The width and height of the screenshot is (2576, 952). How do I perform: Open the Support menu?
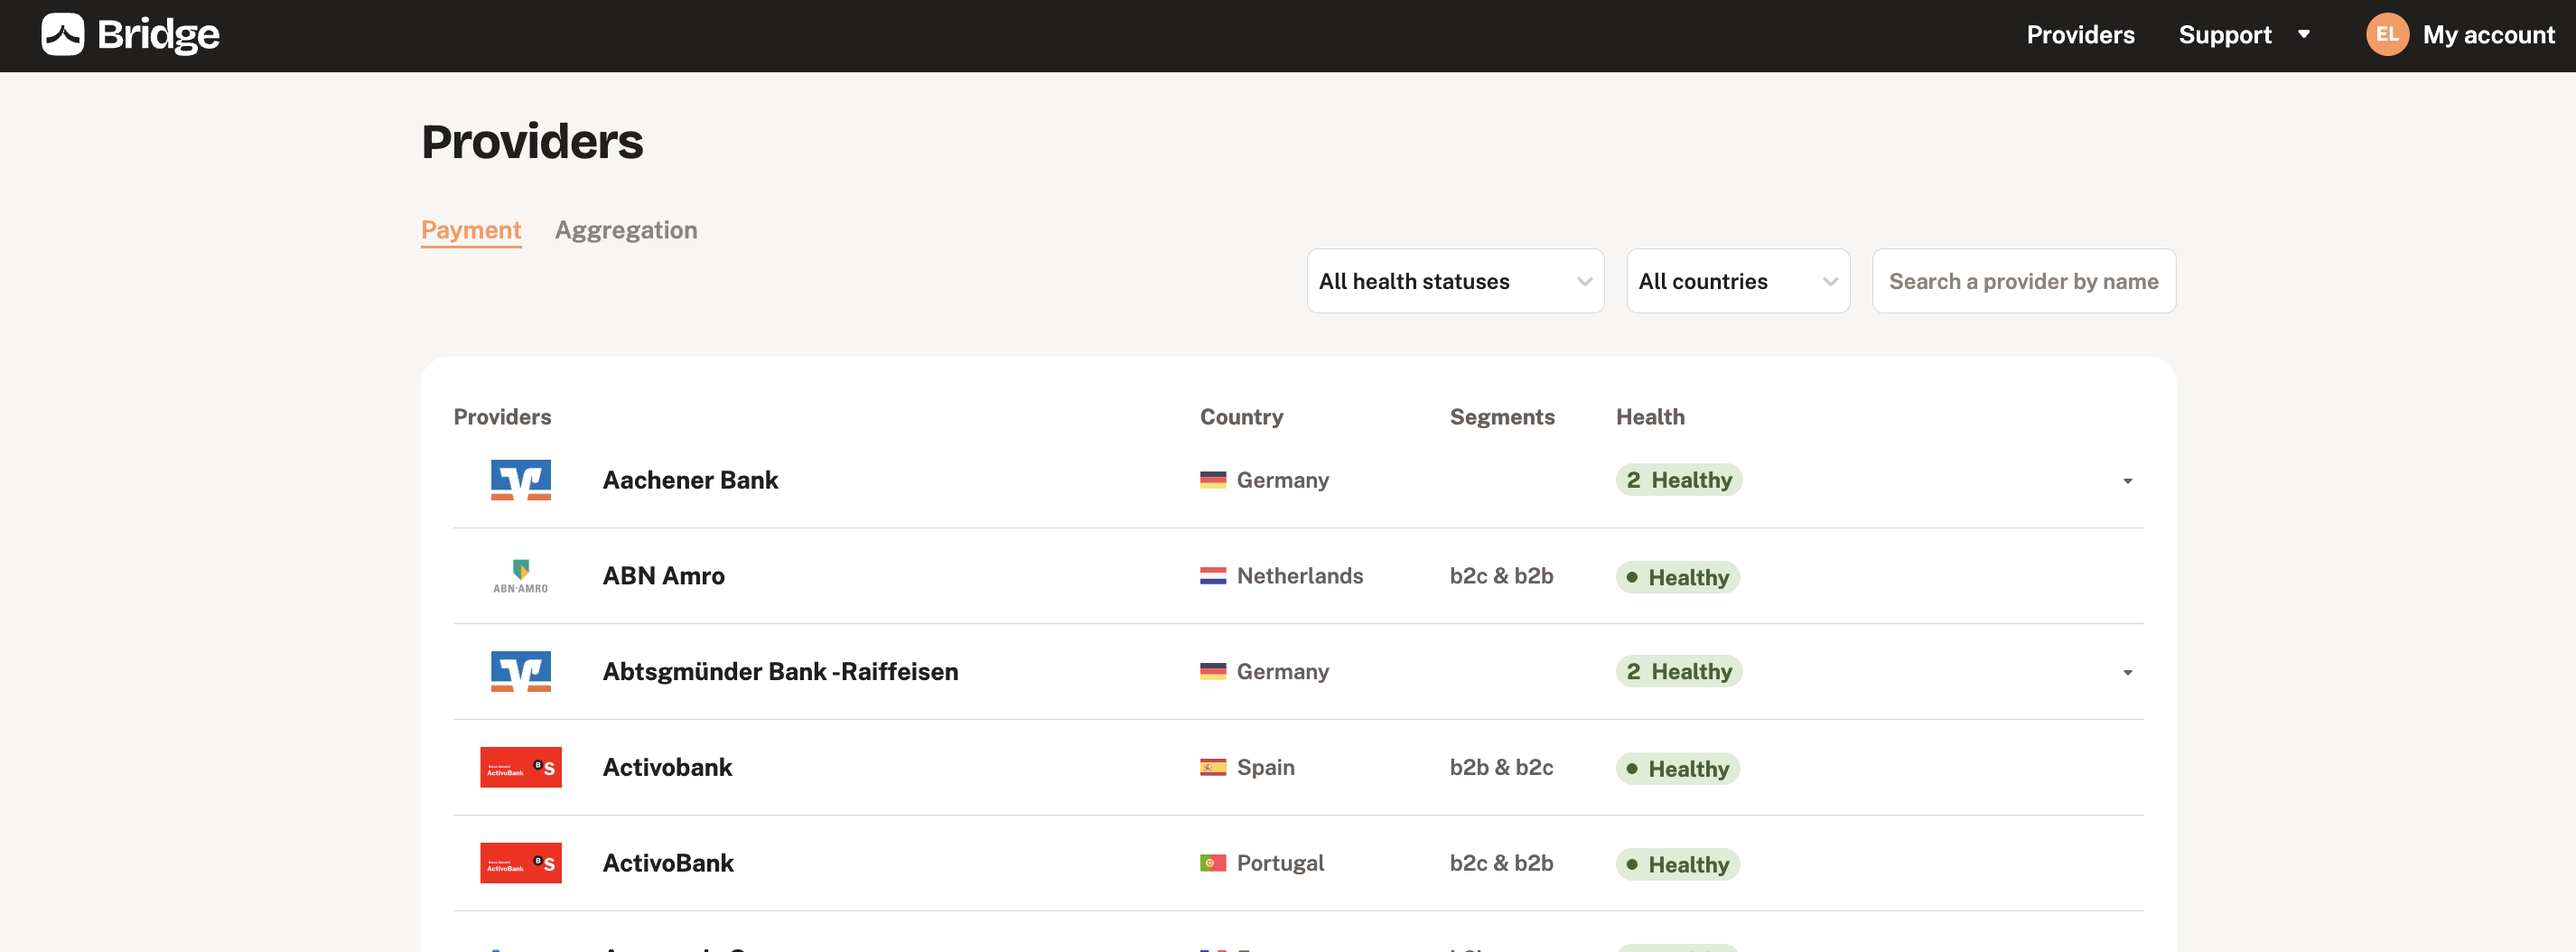pos(2225,35)
